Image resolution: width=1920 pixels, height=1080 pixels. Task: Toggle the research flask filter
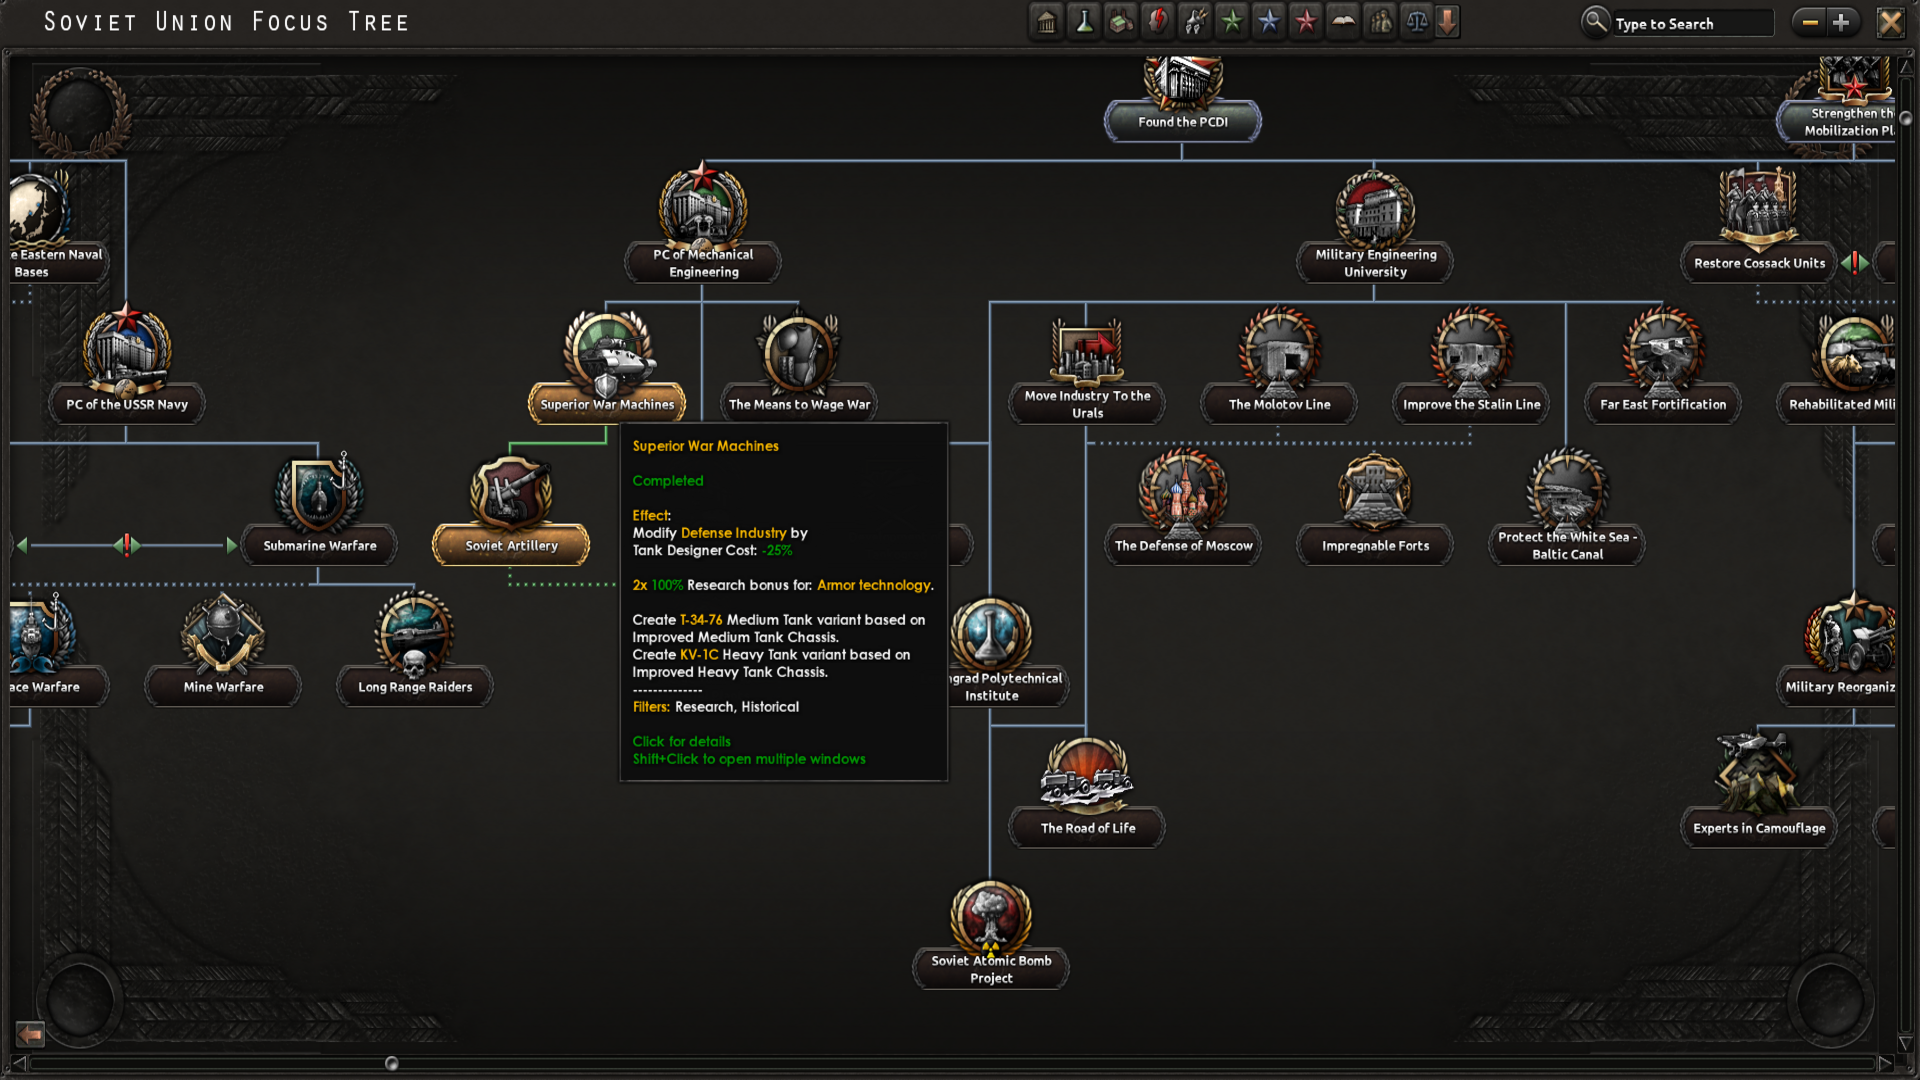[x=1084, y=21]
